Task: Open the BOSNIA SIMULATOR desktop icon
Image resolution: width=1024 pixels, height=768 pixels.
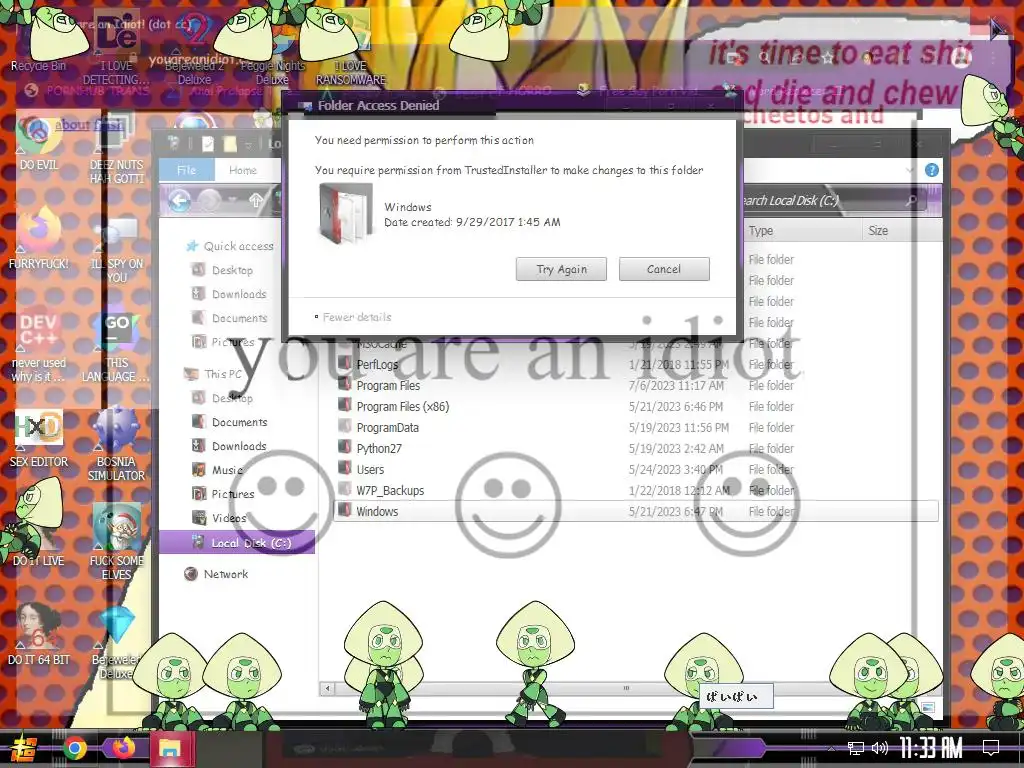Action: coord(116,444)
